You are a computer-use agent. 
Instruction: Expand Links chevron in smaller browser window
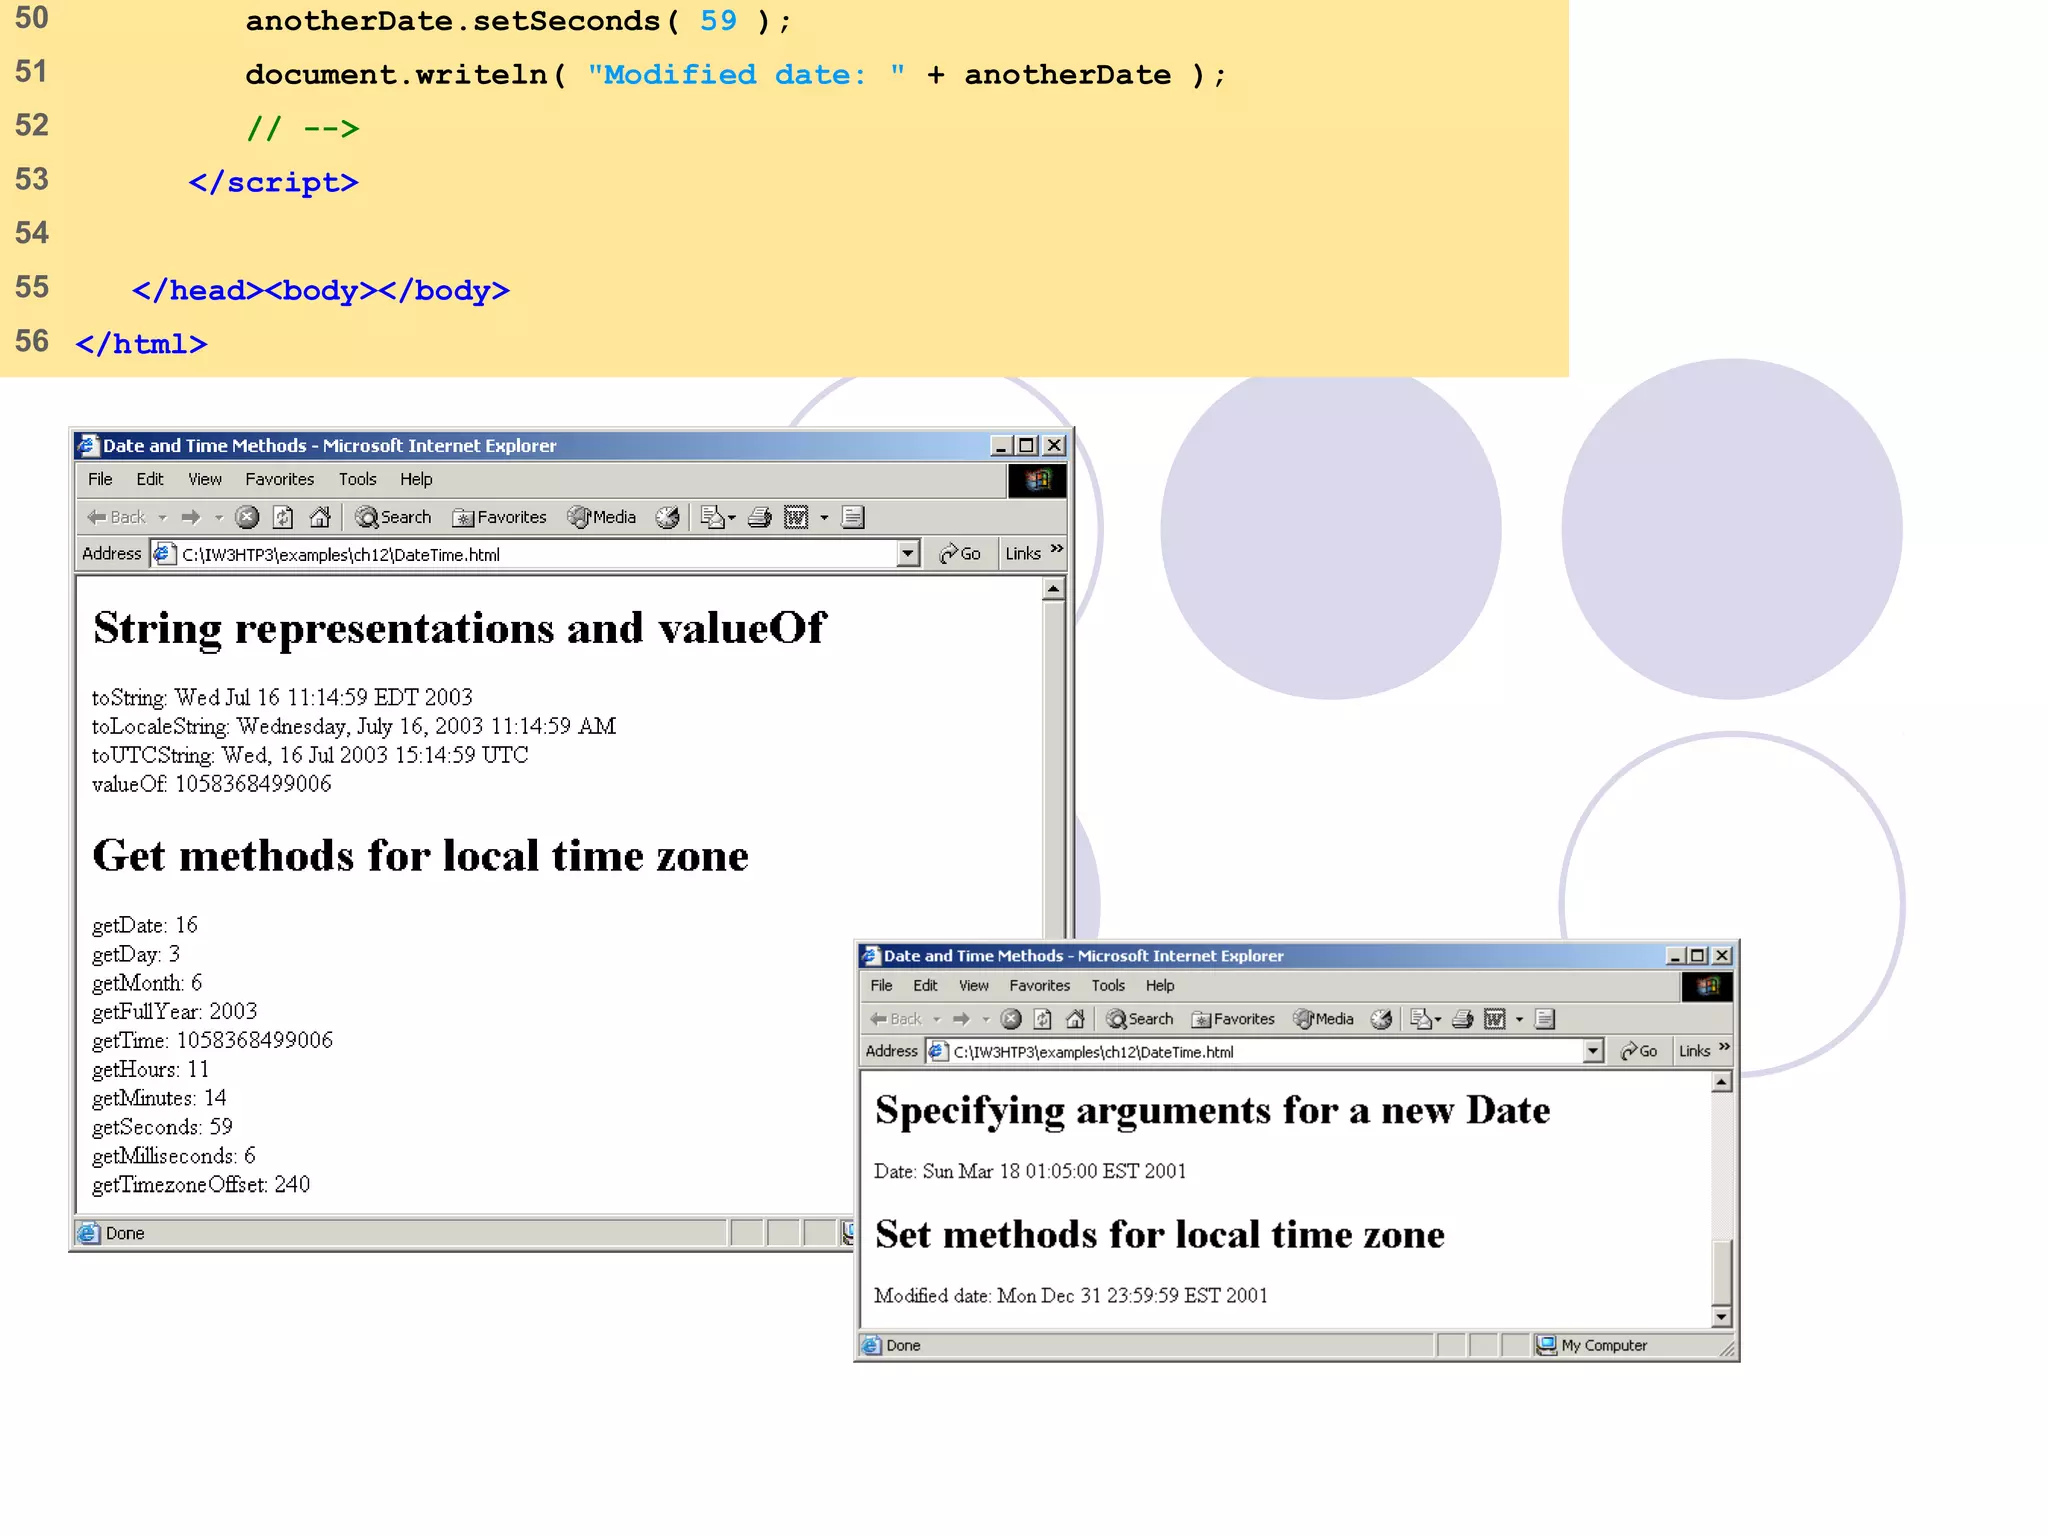point(1724,1047)
